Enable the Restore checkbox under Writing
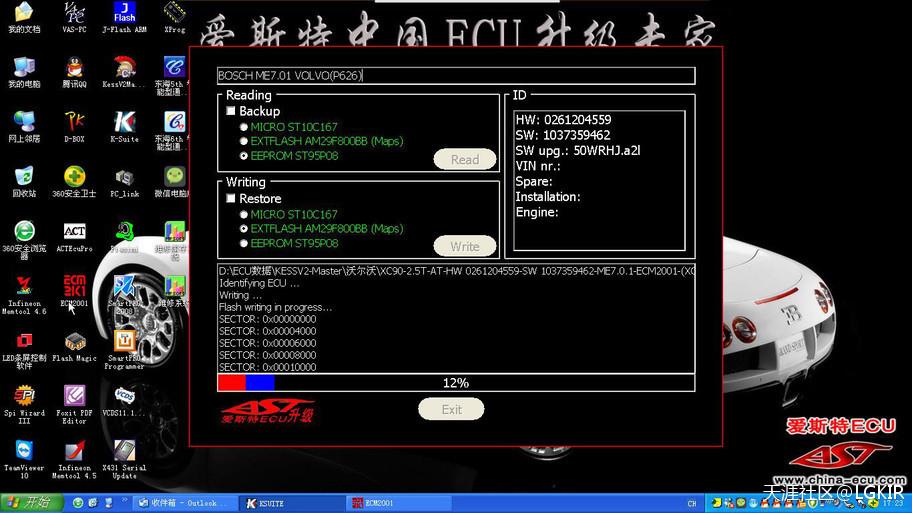The height and width of the screenshot is (513, 912). 231,198
